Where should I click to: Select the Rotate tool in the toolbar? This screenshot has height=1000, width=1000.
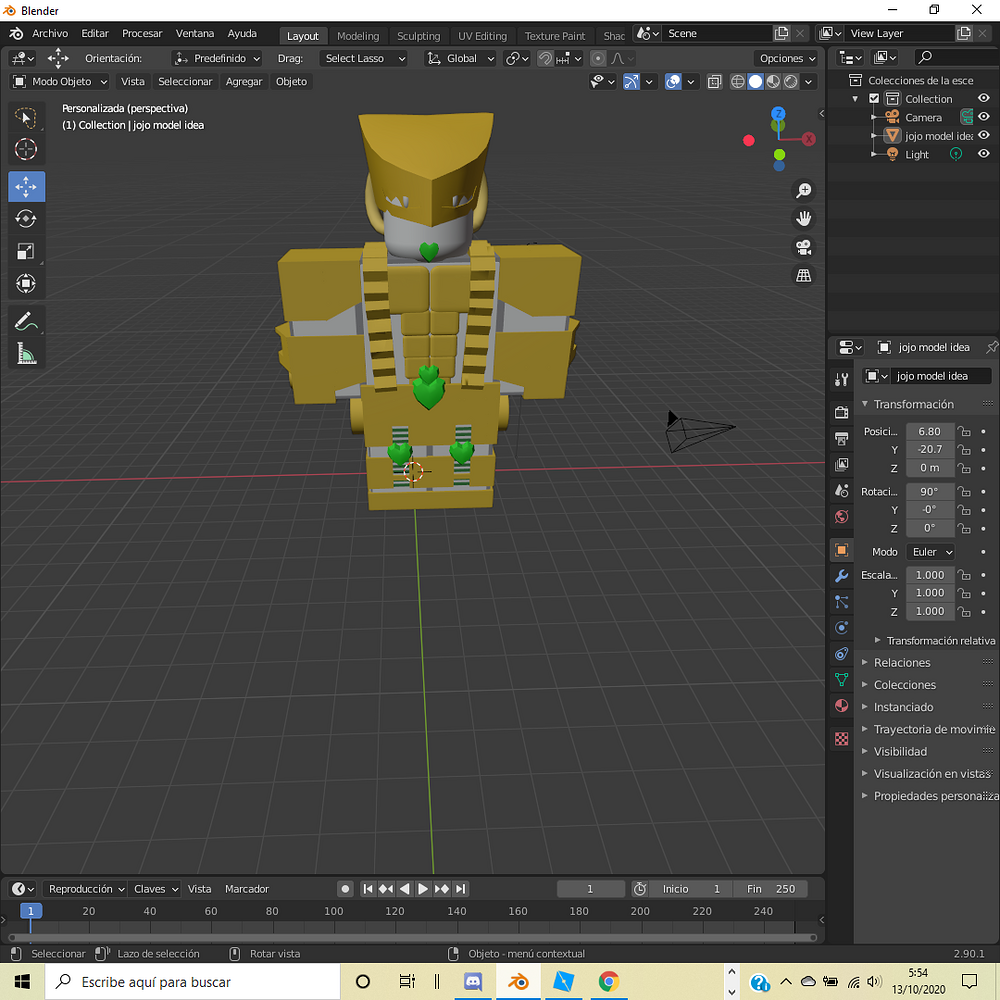[26, 218]
